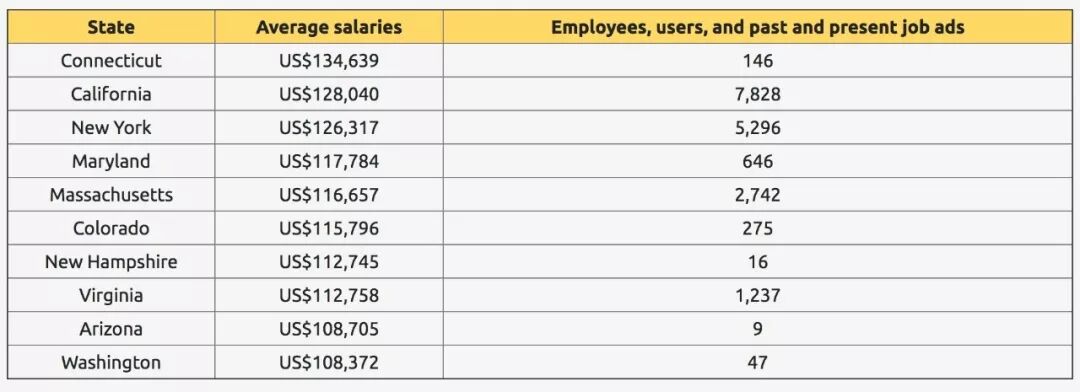Select the 7,828 job ads value

pyautogui.click(x=758, y=94)
